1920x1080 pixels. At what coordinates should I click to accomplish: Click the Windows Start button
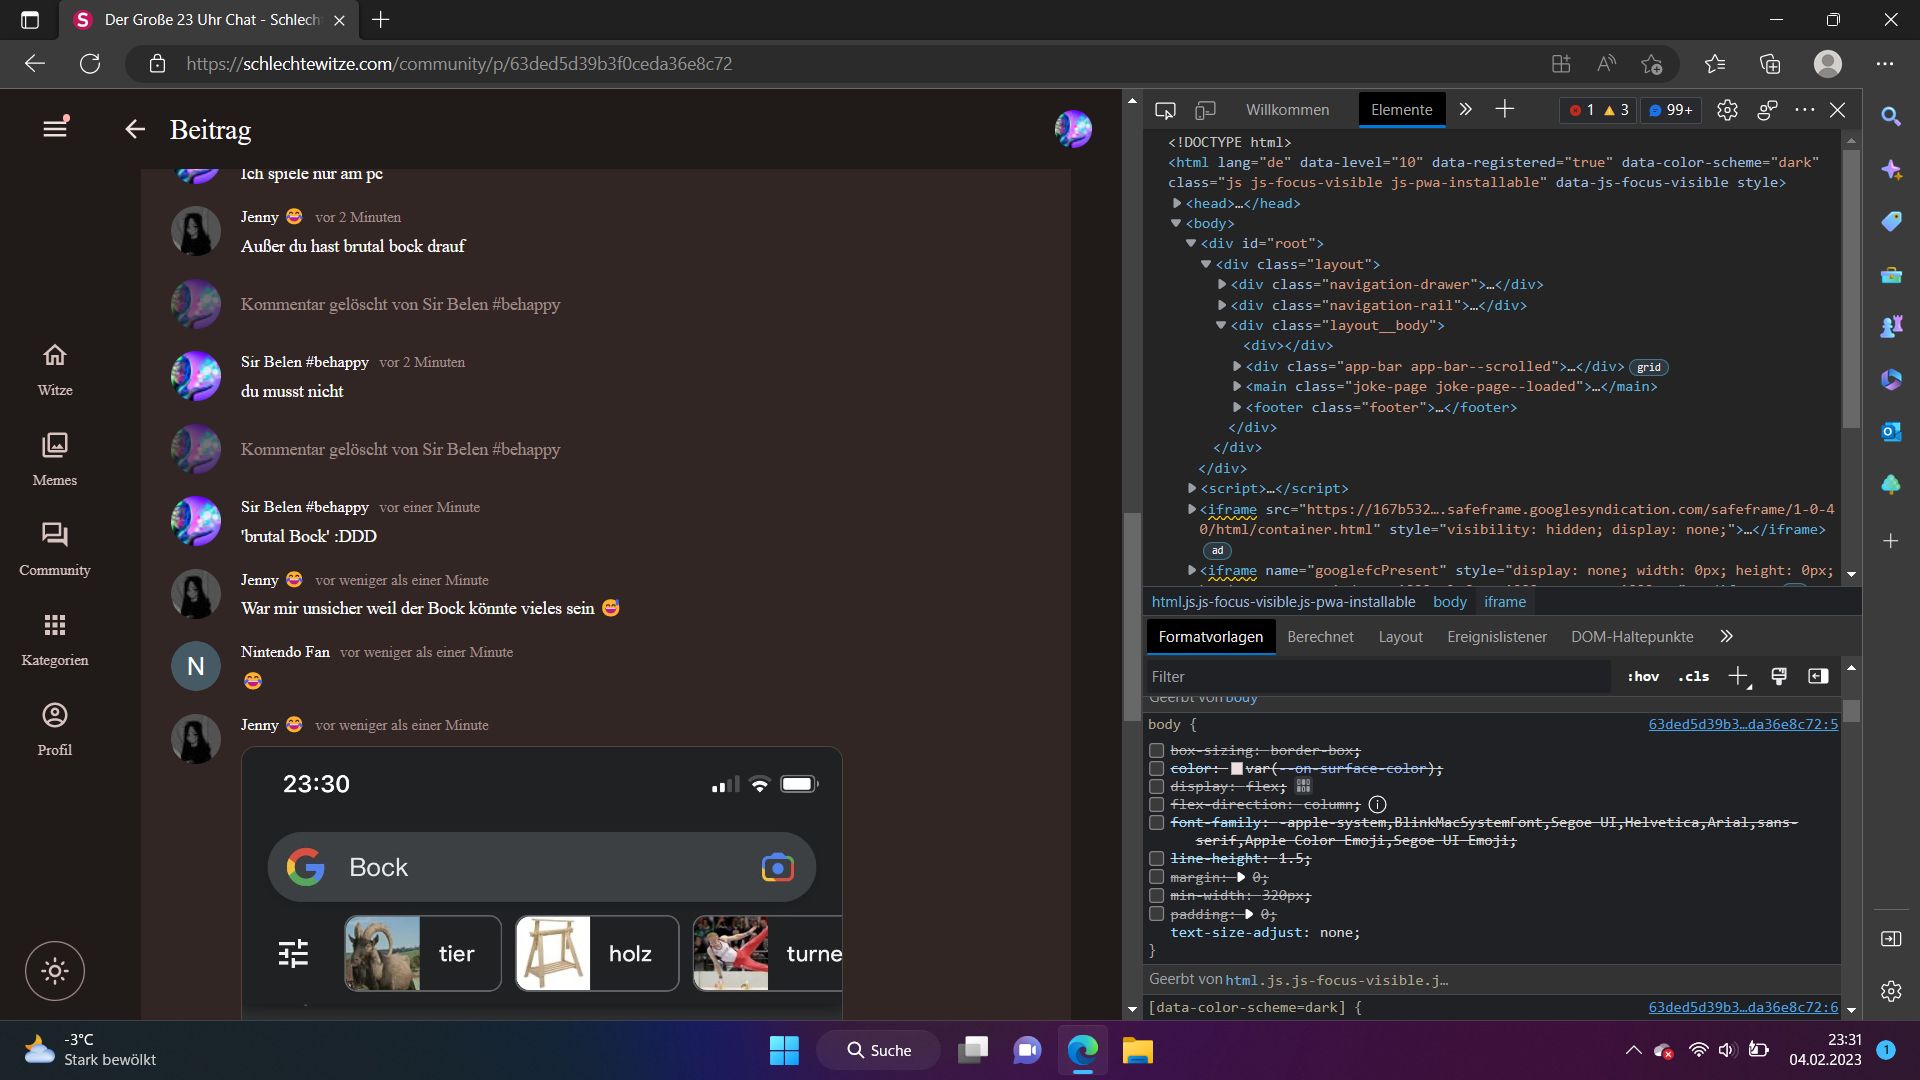[x=784, y=1050]
